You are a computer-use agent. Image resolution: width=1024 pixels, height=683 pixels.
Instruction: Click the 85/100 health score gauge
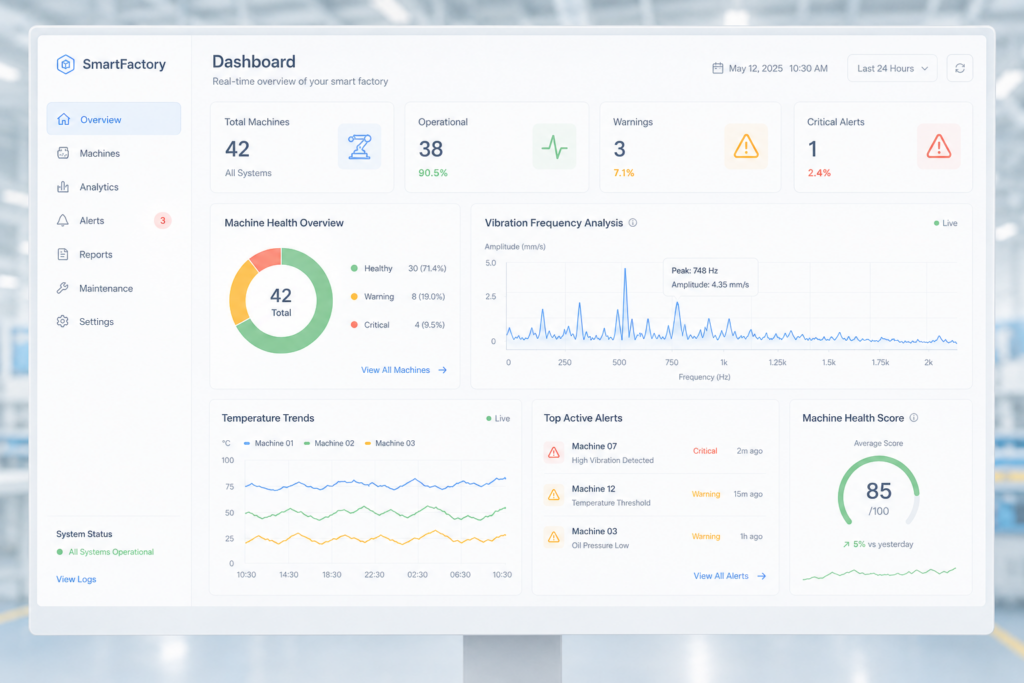pos(878,493)
